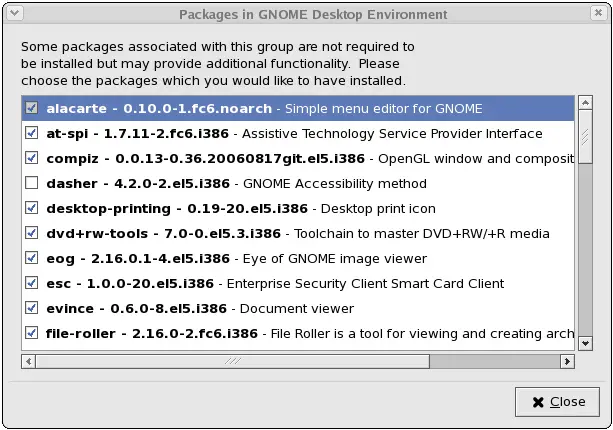Screen dimensions: 613x430
Task: Uncheck the file-roller package checkbox
Action: pos(31,333)
